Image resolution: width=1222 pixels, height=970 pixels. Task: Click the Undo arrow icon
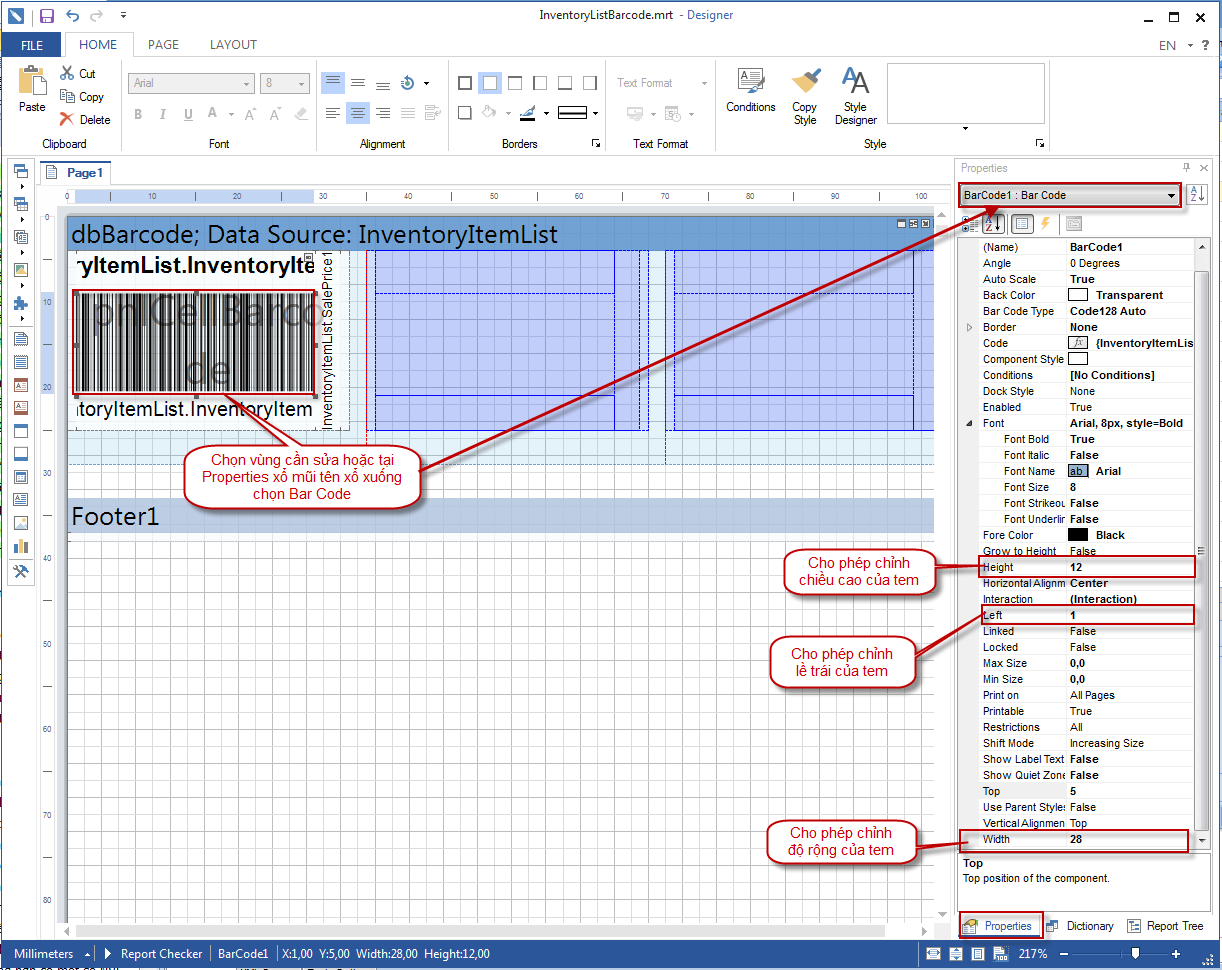[x=72, y=16]
